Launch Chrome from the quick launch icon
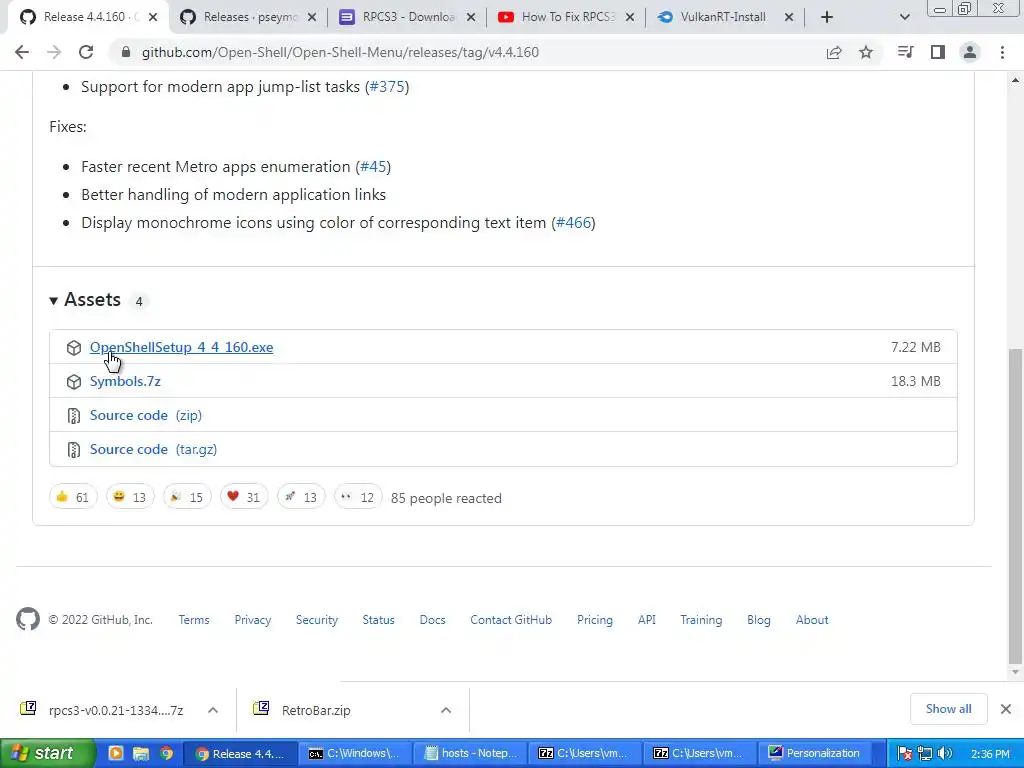Image resolution: width=1024 pixels, height=768 pixels. pos(167,753)
